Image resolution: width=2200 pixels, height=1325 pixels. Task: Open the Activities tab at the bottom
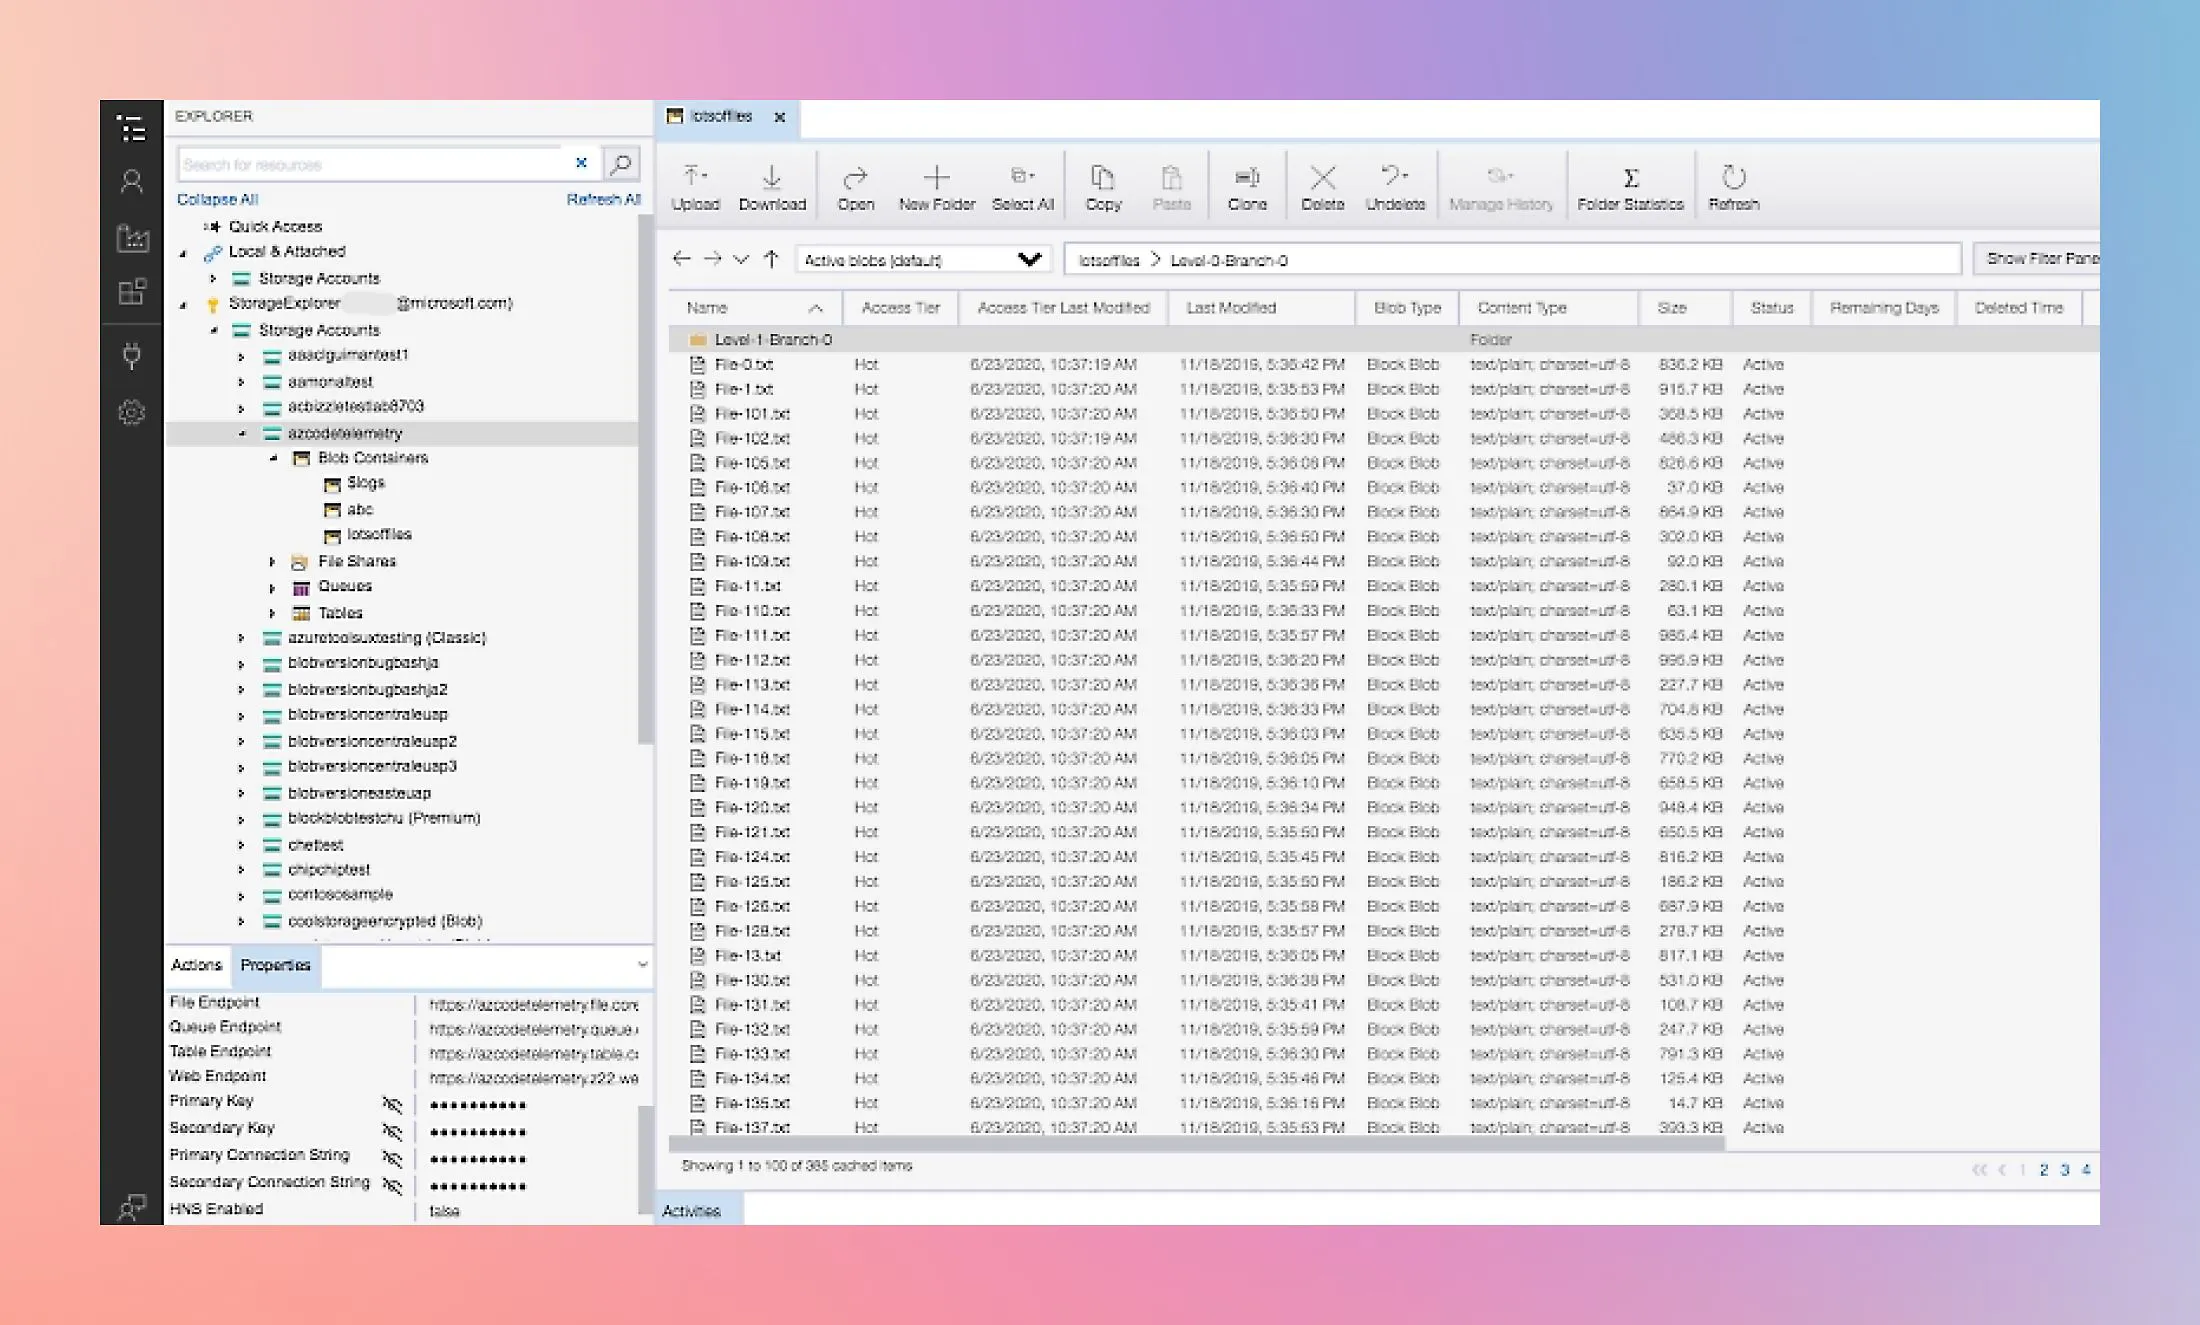pyautogui.click(x=692, y=1211)
